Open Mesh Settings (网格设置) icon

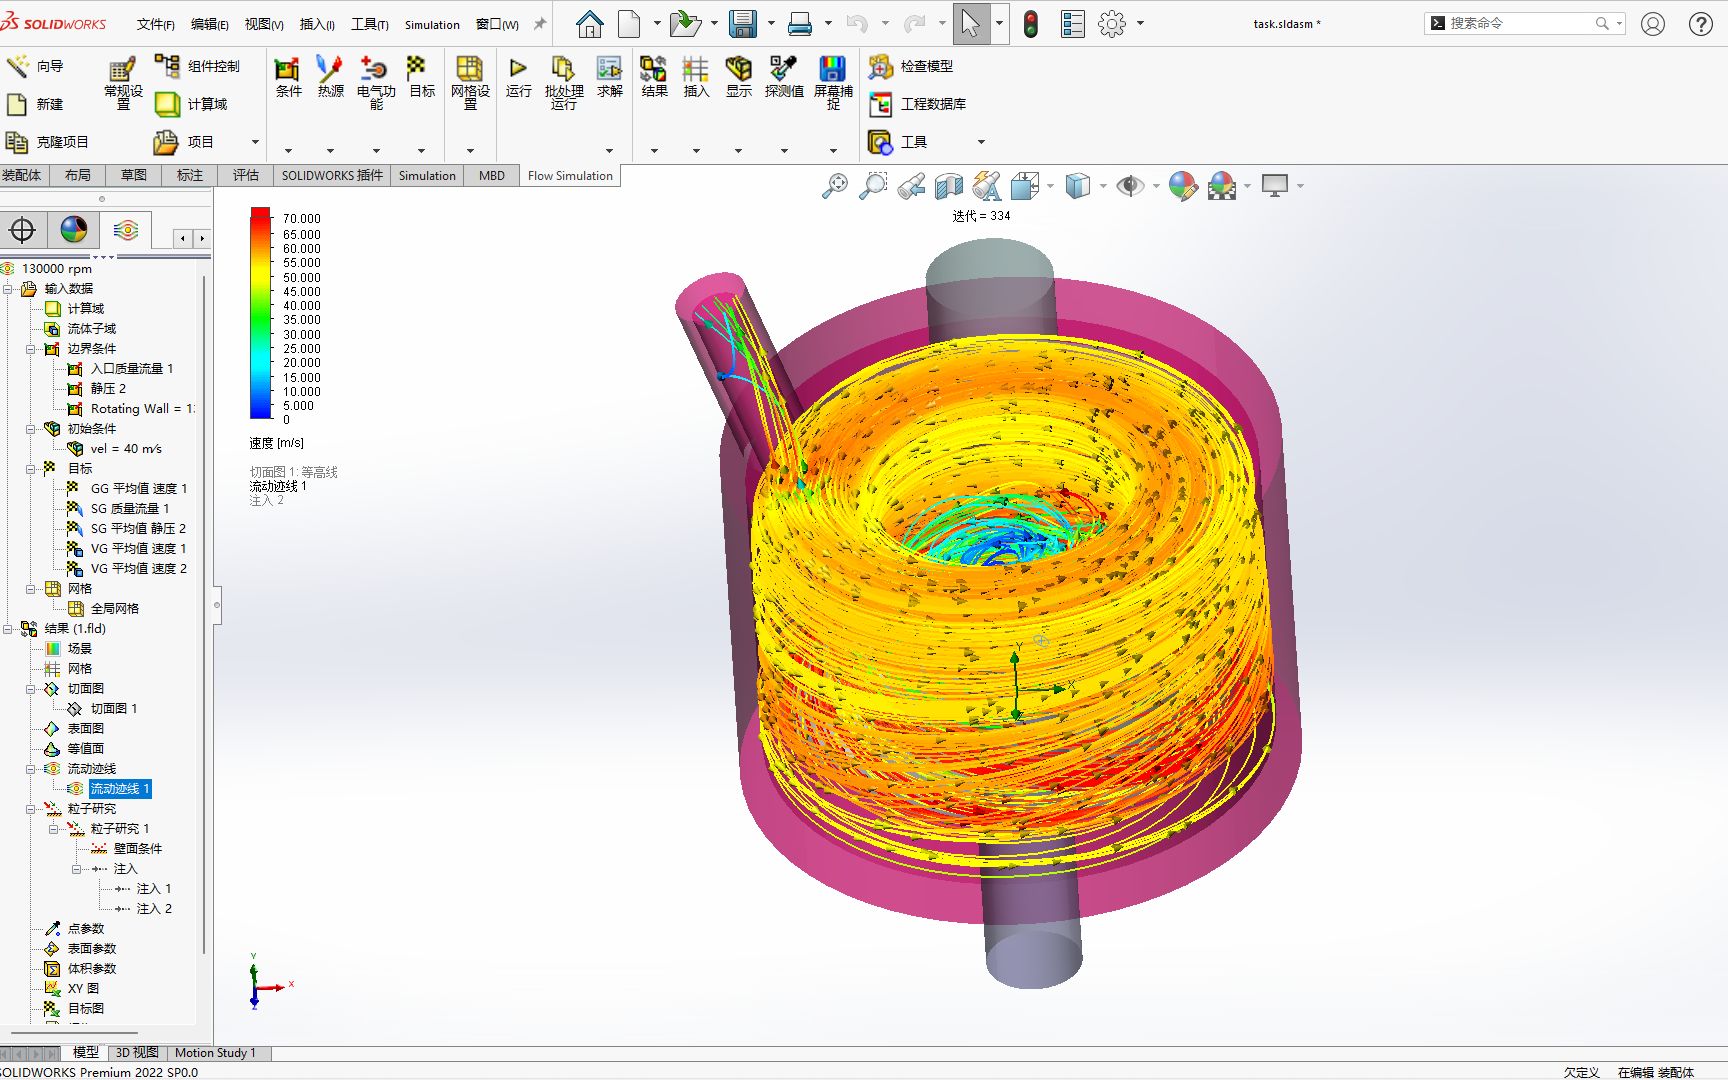(470, 82)
